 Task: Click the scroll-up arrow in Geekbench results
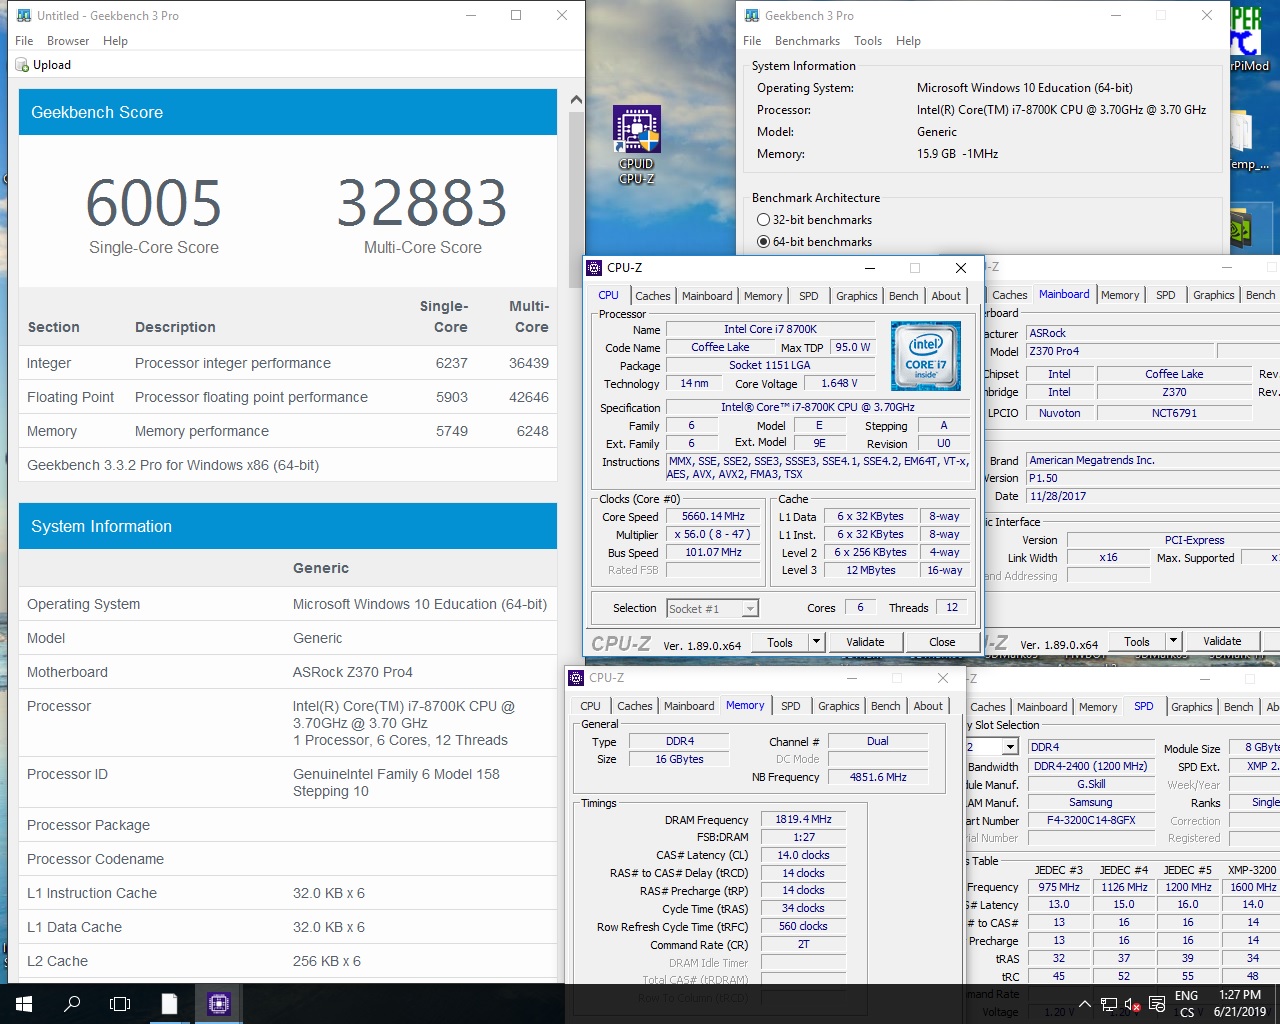click(x=576, y=100)
